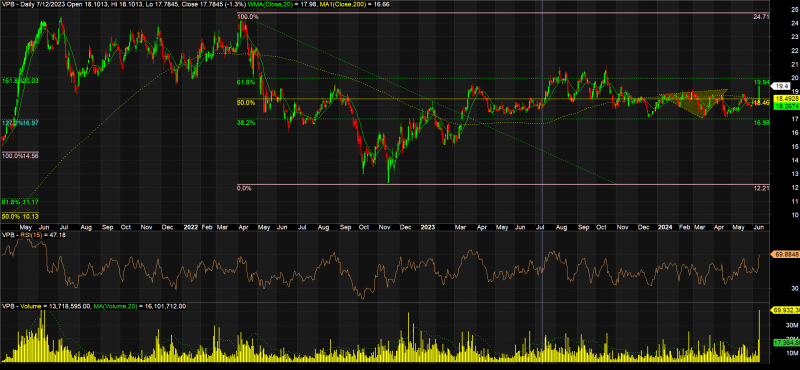
Task: Click the white 19.4 price tag
Action: coord(782,86)
